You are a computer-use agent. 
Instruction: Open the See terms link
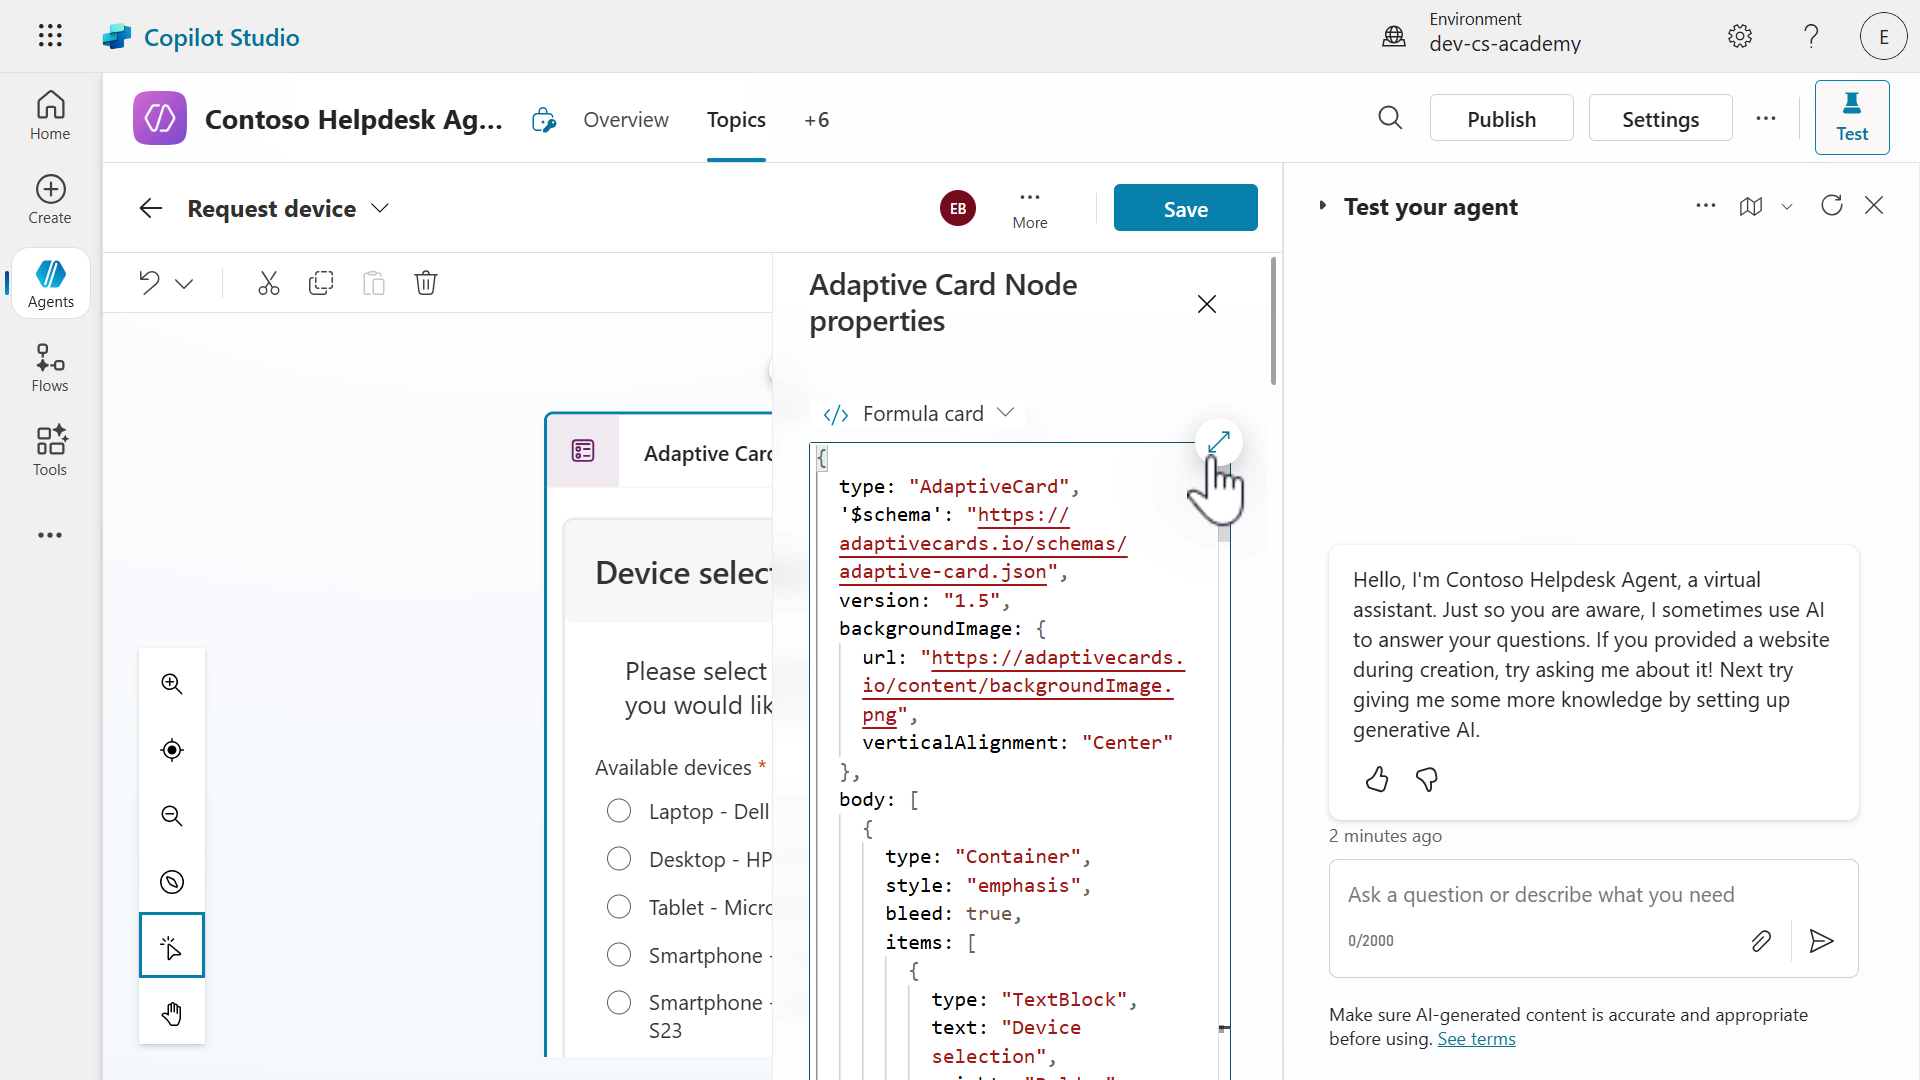tap(1476, 1039)
